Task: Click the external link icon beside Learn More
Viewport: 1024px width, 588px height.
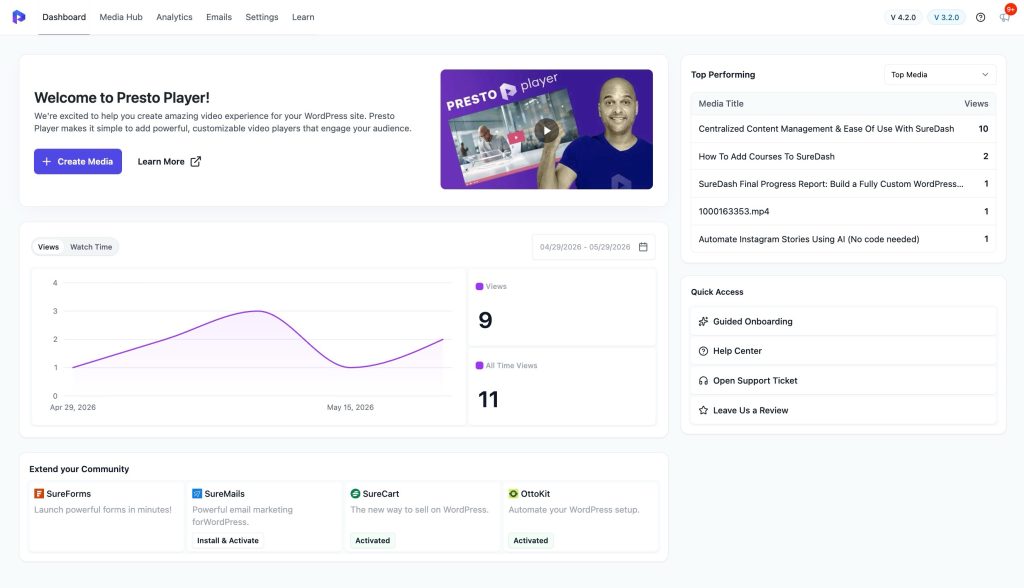Action: click(195, 161)
